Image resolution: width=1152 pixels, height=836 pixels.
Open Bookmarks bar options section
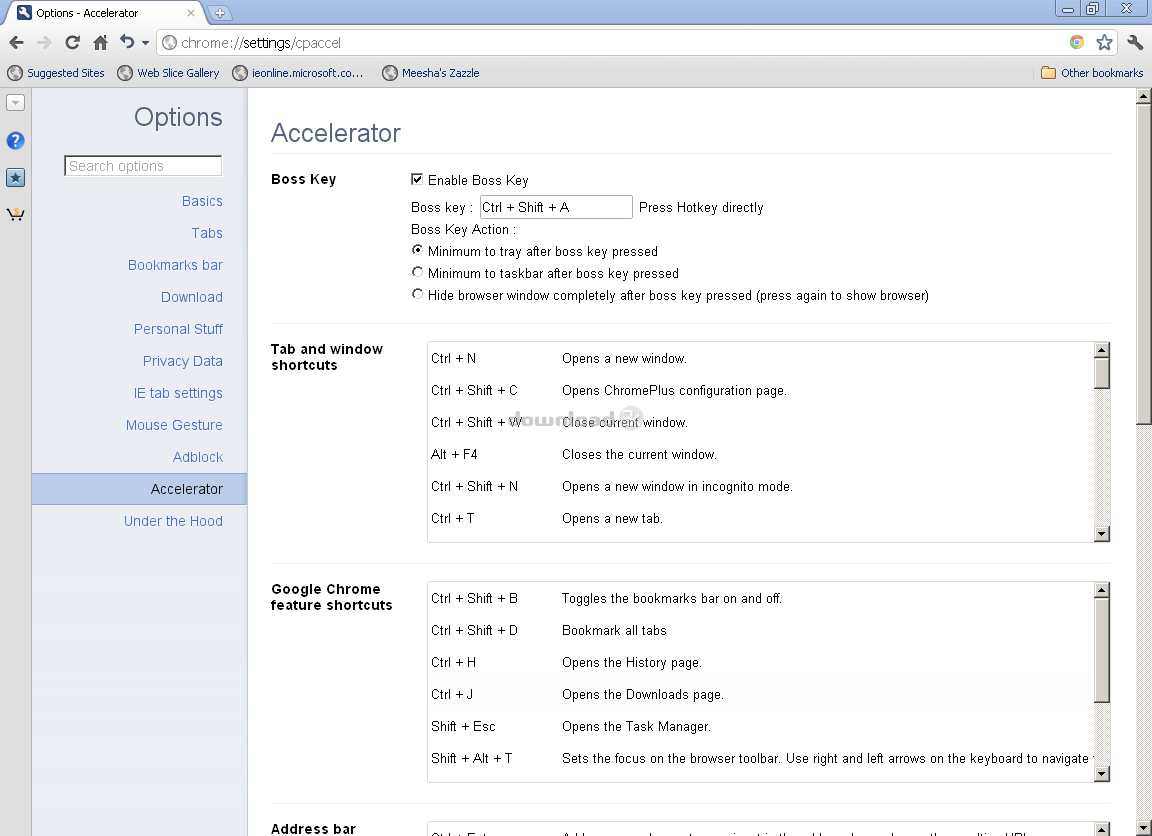click(x=175, y=265)
